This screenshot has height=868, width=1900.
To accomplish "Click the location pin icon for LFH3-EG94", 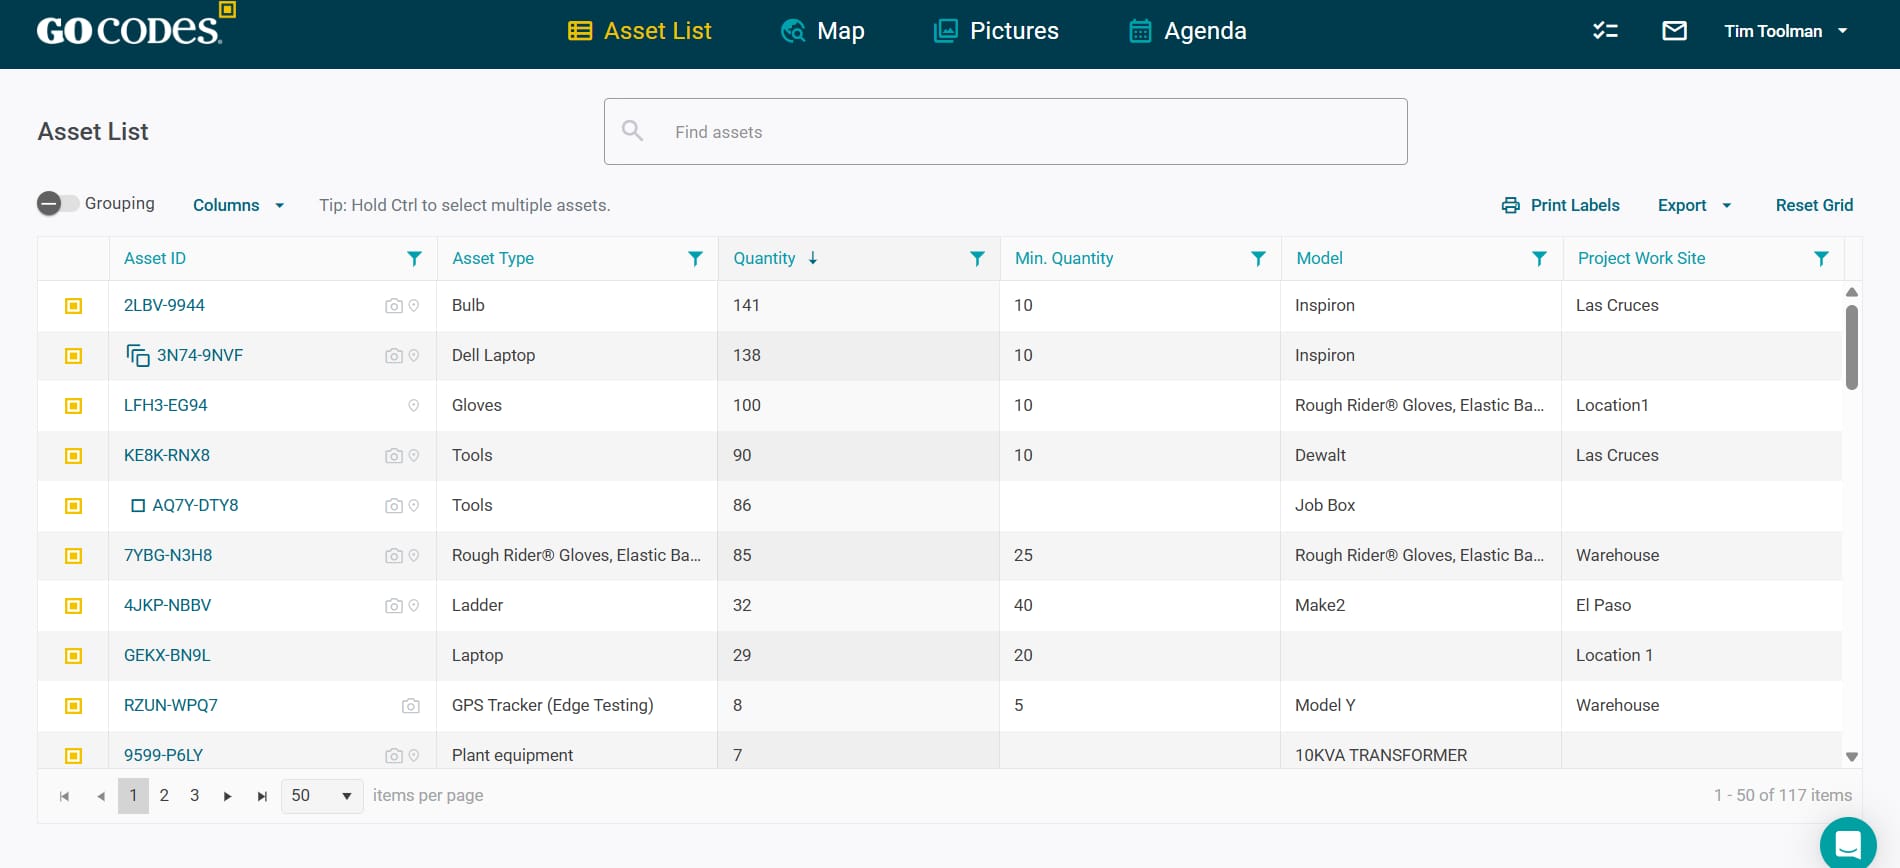I will pyautogui.click(x=413, y=406).
